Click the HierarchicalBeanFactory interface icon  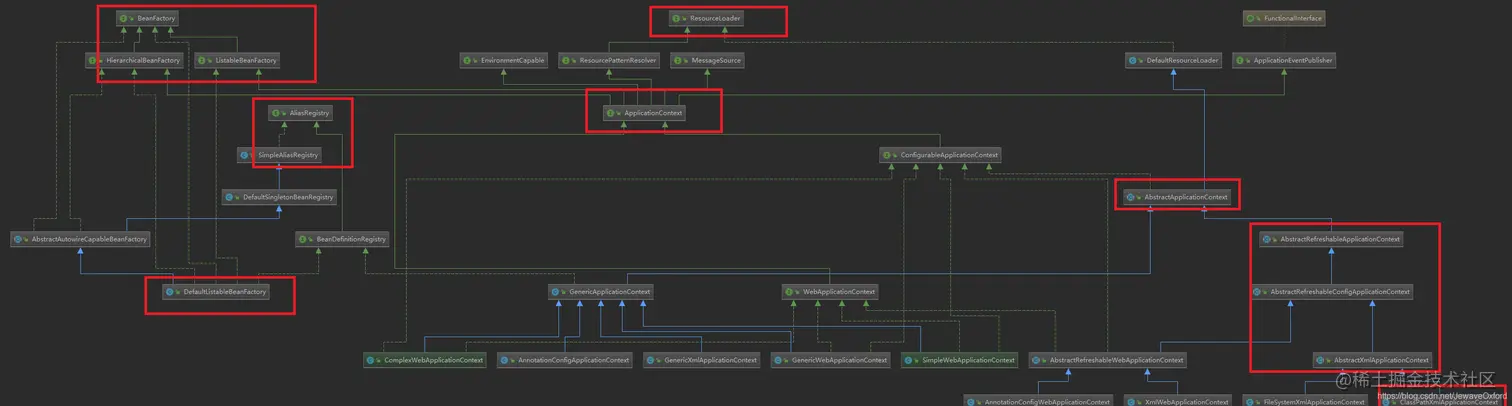pyautogui.click(x=93, y=60)
